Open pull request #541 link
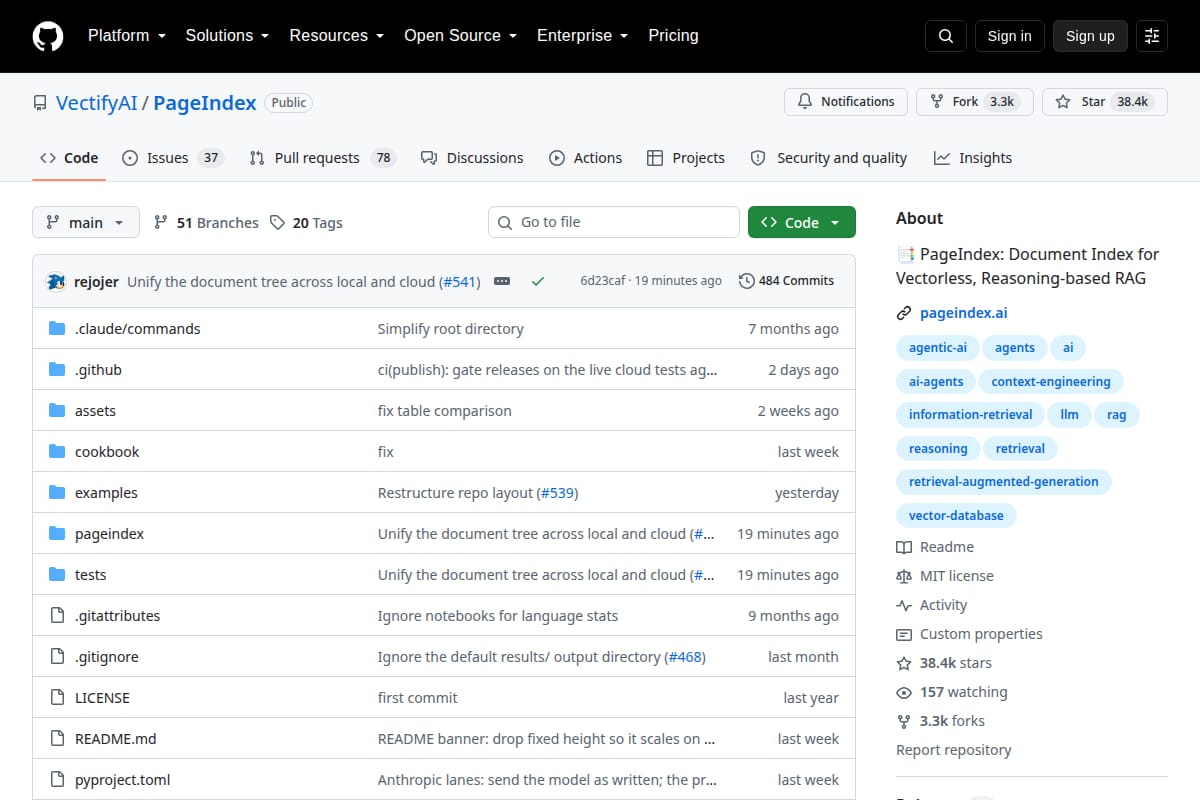The image size is (1200, 800). click(461, 282)
